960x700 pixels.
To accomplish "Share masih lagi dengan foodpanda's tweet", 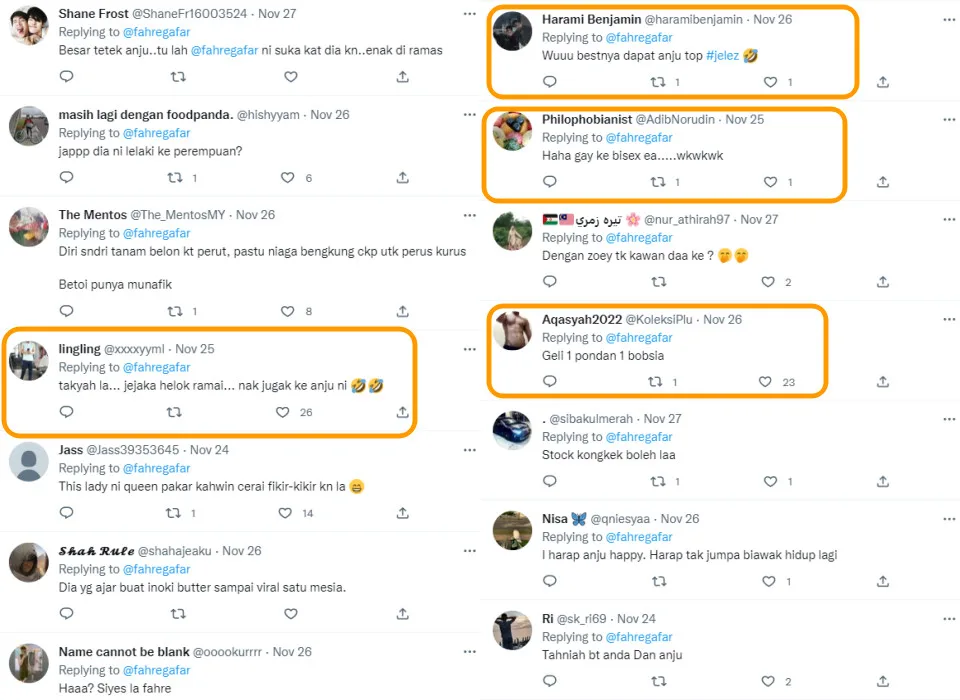I will (402, 177).
